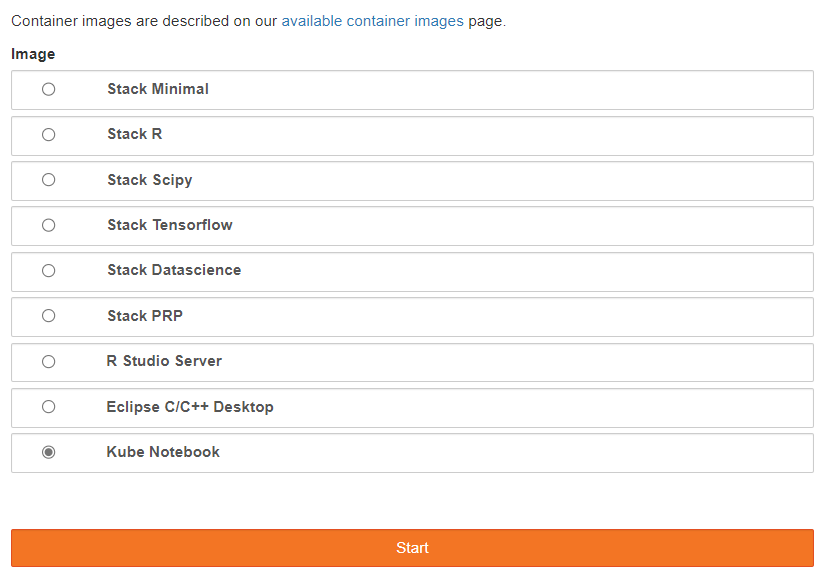Pick the Eclipse C/C++ Desktop radio button
Screen dimensions: 824x574
(48, 407)
